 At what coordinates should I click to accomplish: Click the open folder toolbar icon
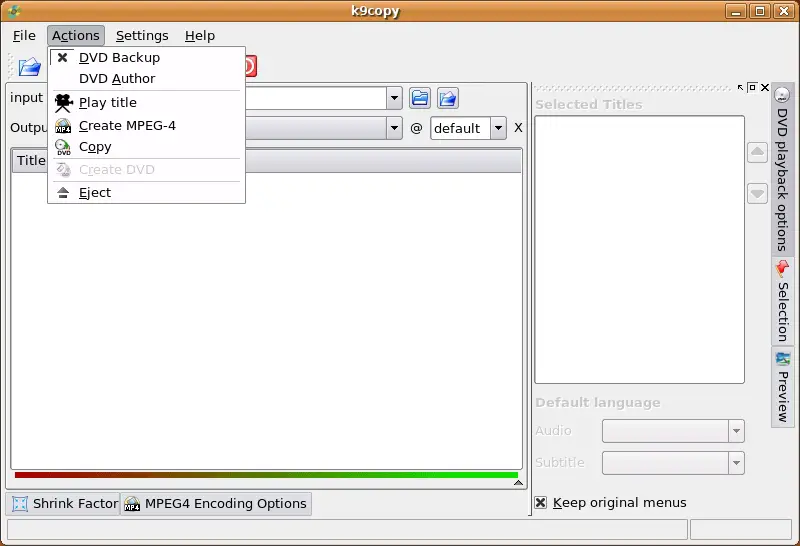point(29,67)
